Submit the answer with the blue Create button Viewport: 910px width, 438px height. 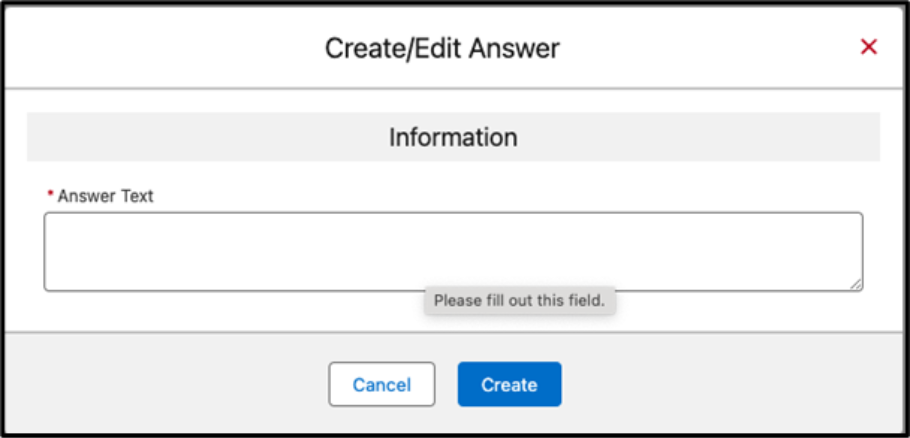[509, 384]
